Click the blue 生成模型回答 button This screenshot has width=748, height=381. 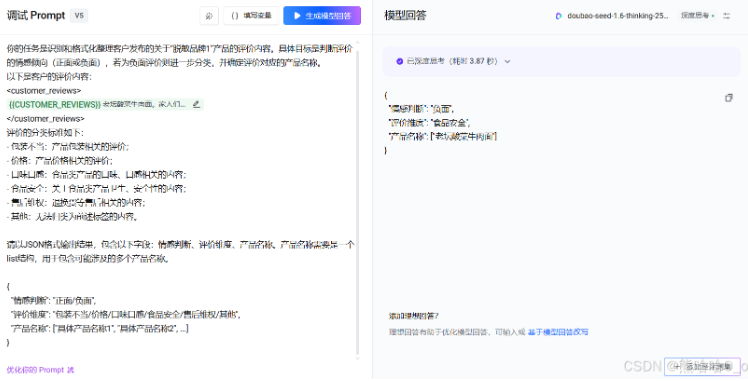pos(322,16)
